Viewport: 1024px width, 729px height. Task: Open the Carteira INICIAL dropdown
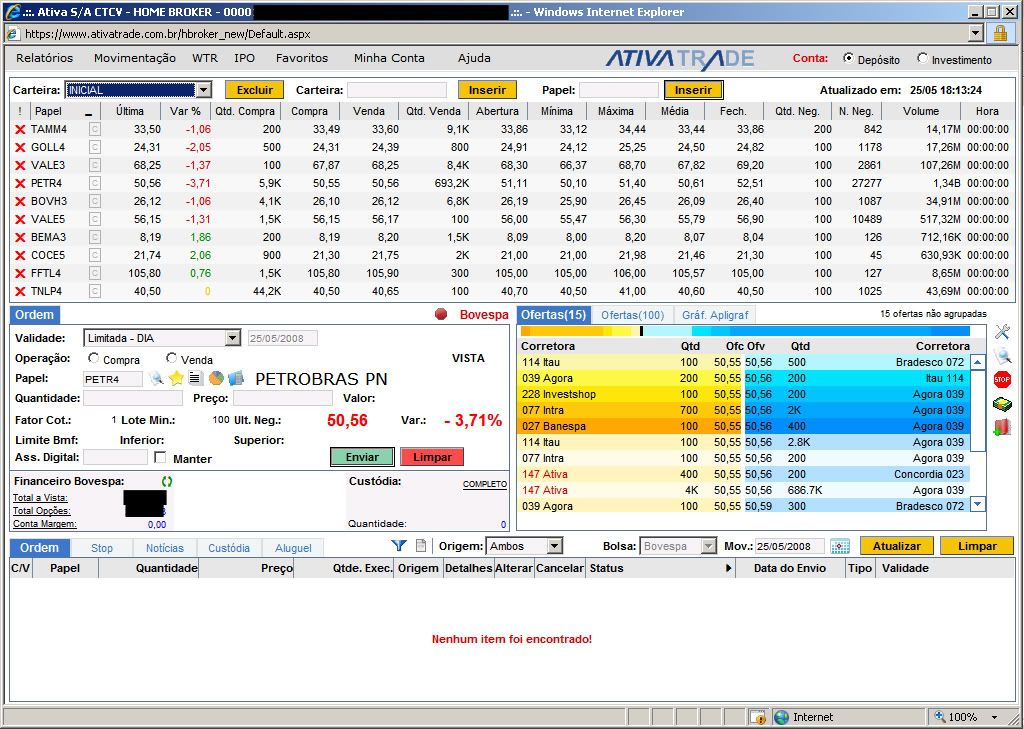coord(204,90)
